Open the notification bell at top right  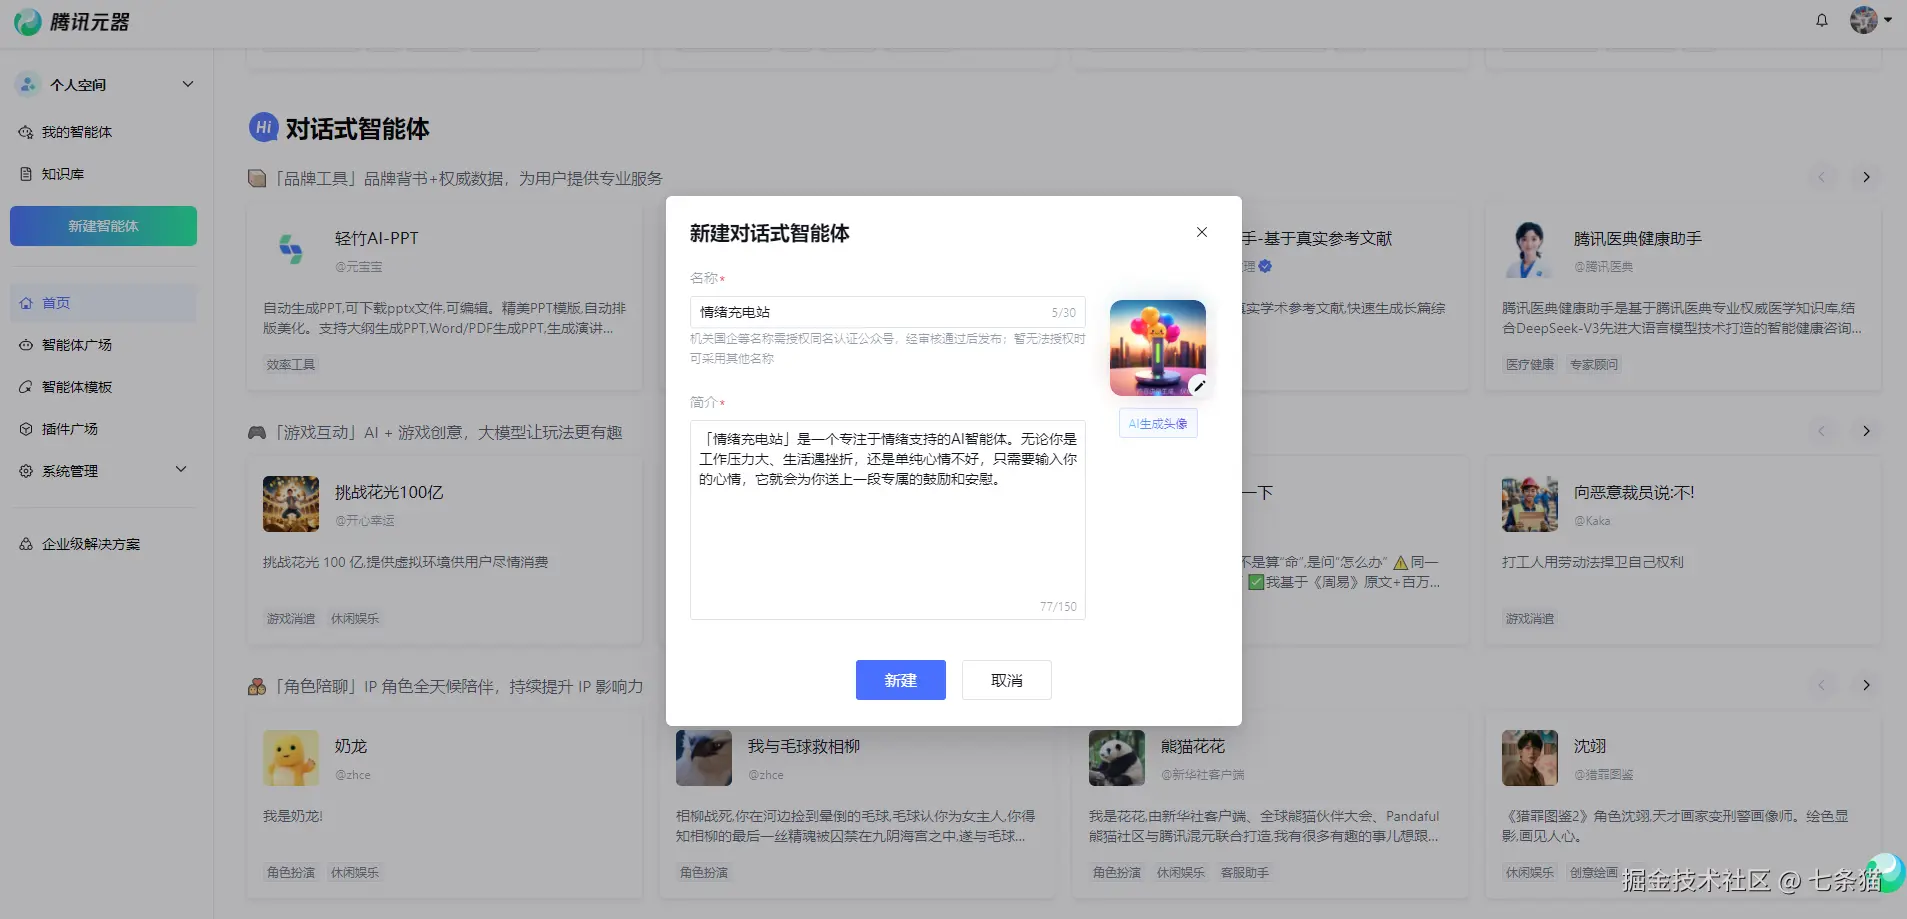pyautogui.click(x=1820, y=20)
